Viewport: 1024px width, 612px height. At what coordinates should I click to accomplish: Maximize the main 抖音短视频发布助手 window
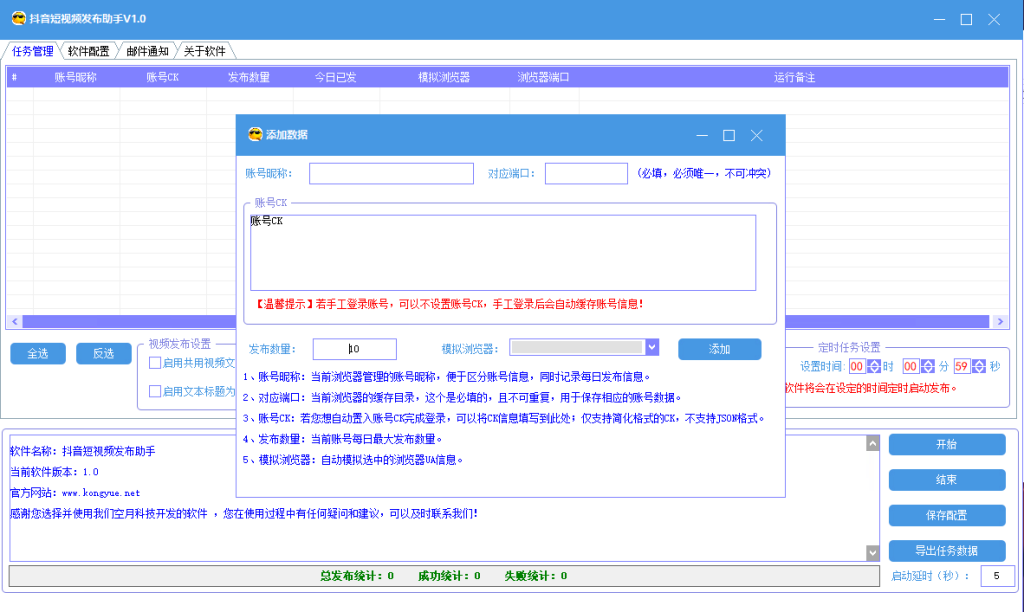967,20
